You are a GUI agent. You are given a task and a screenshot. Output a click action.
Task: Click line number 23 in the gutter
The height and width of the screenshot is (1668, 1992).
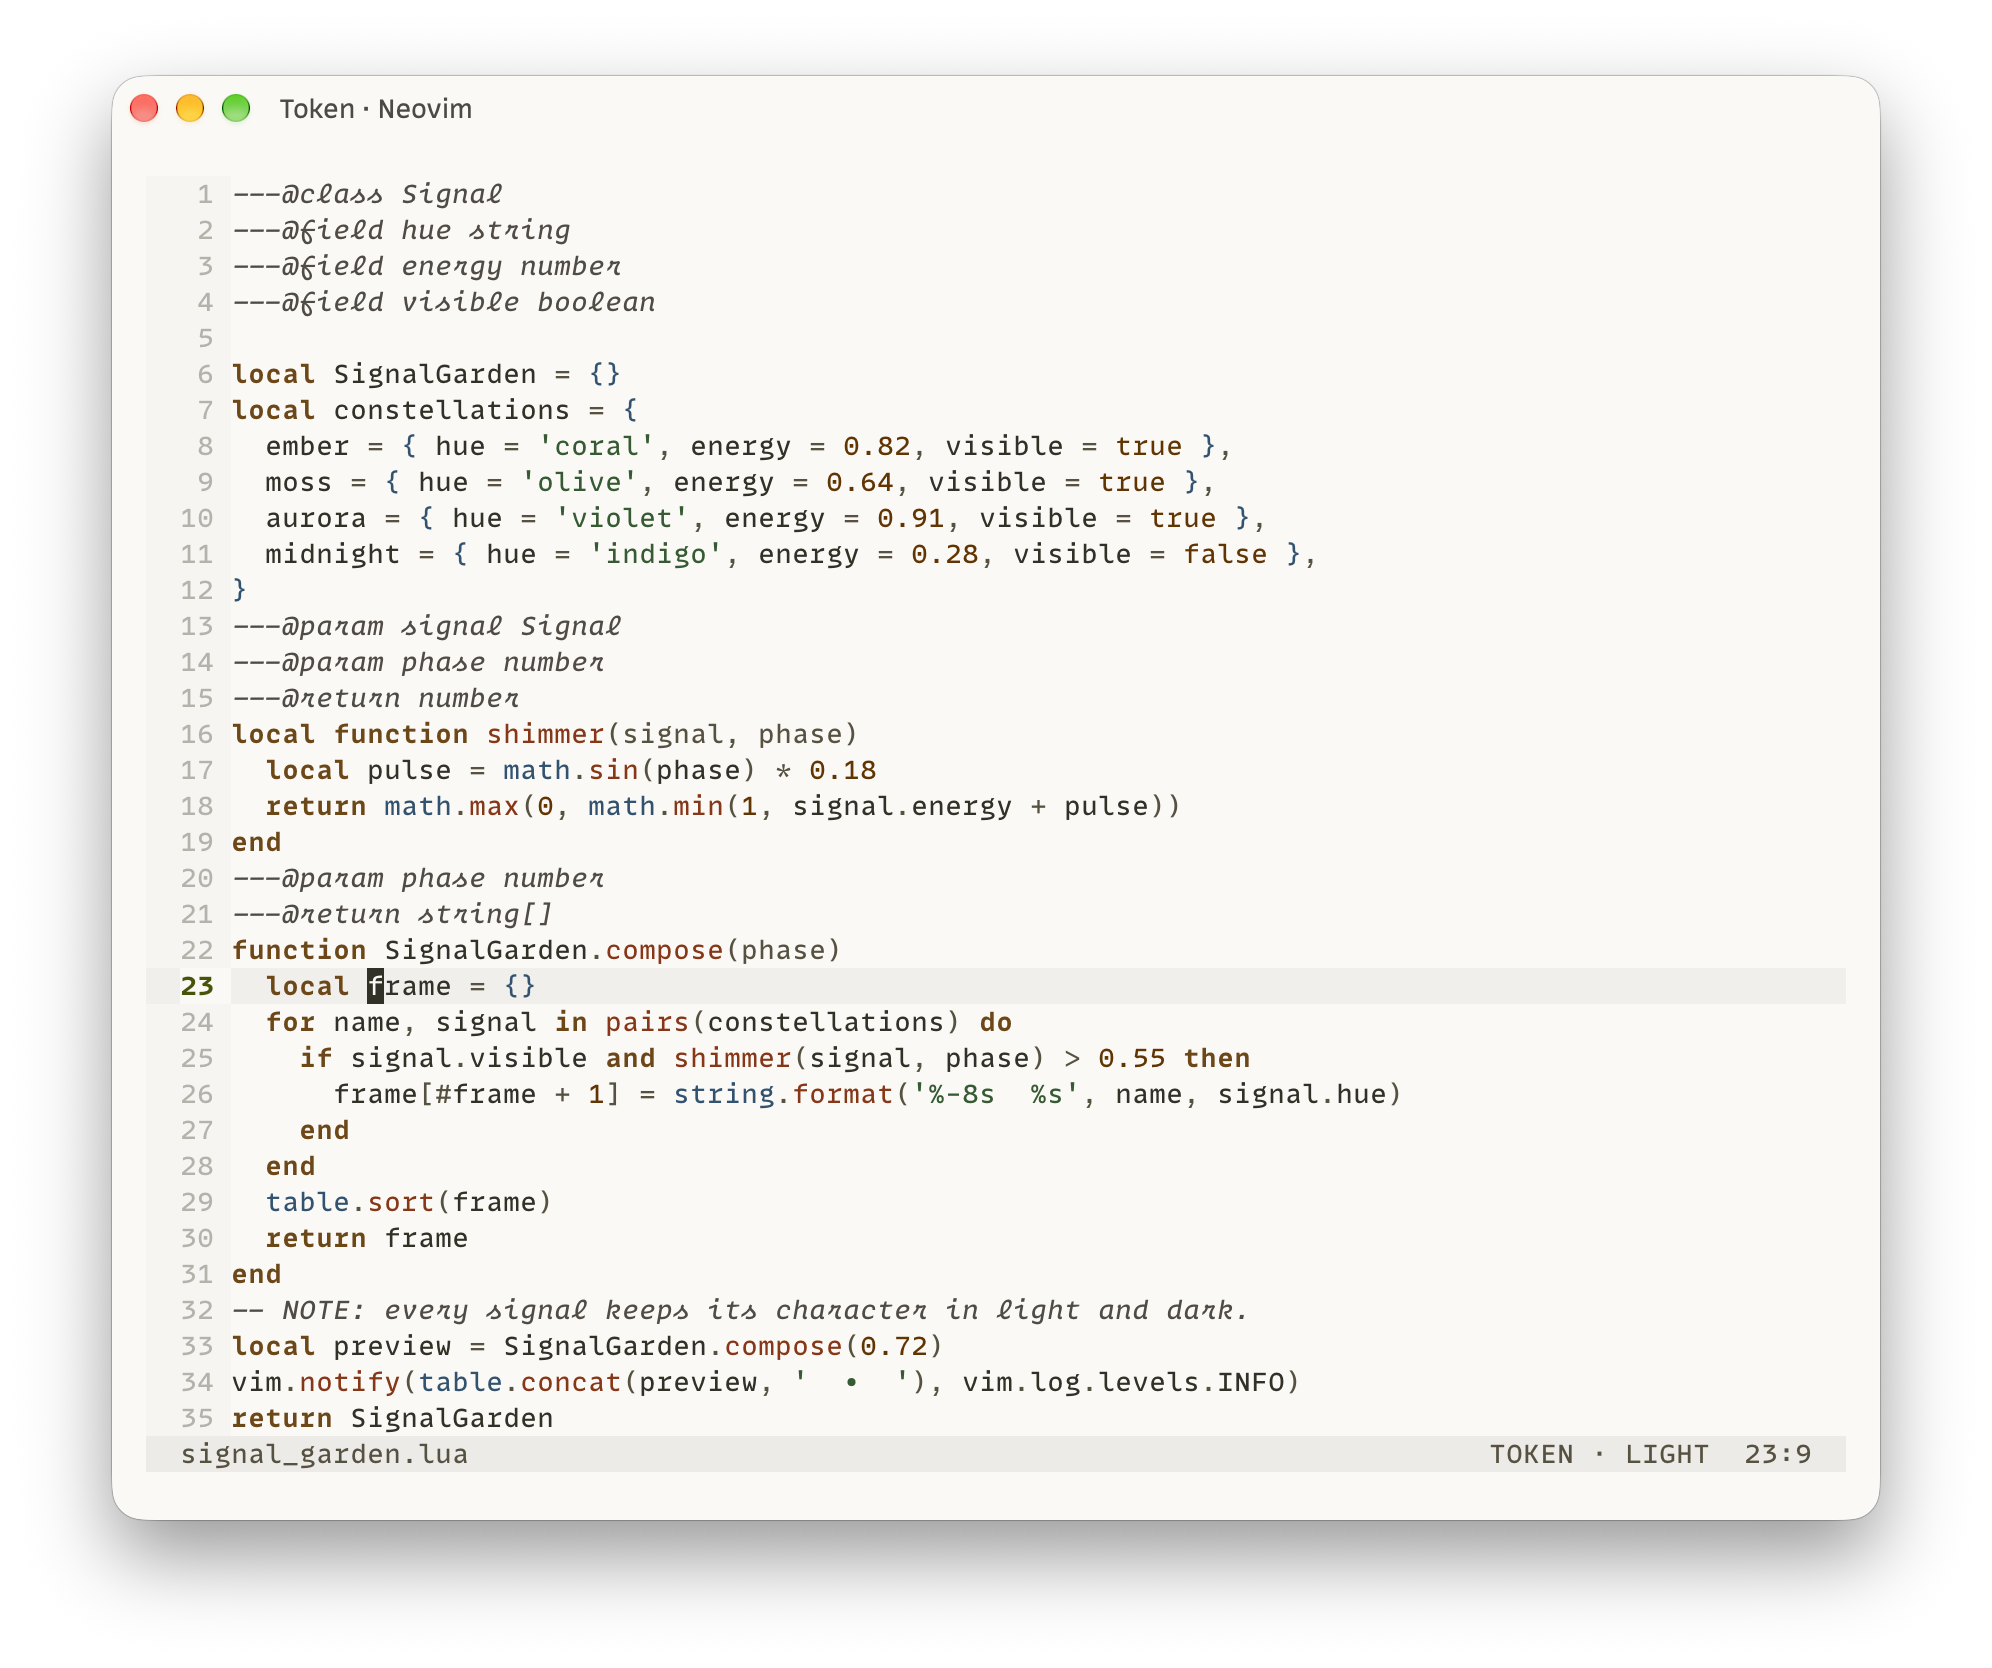[197, 986]
